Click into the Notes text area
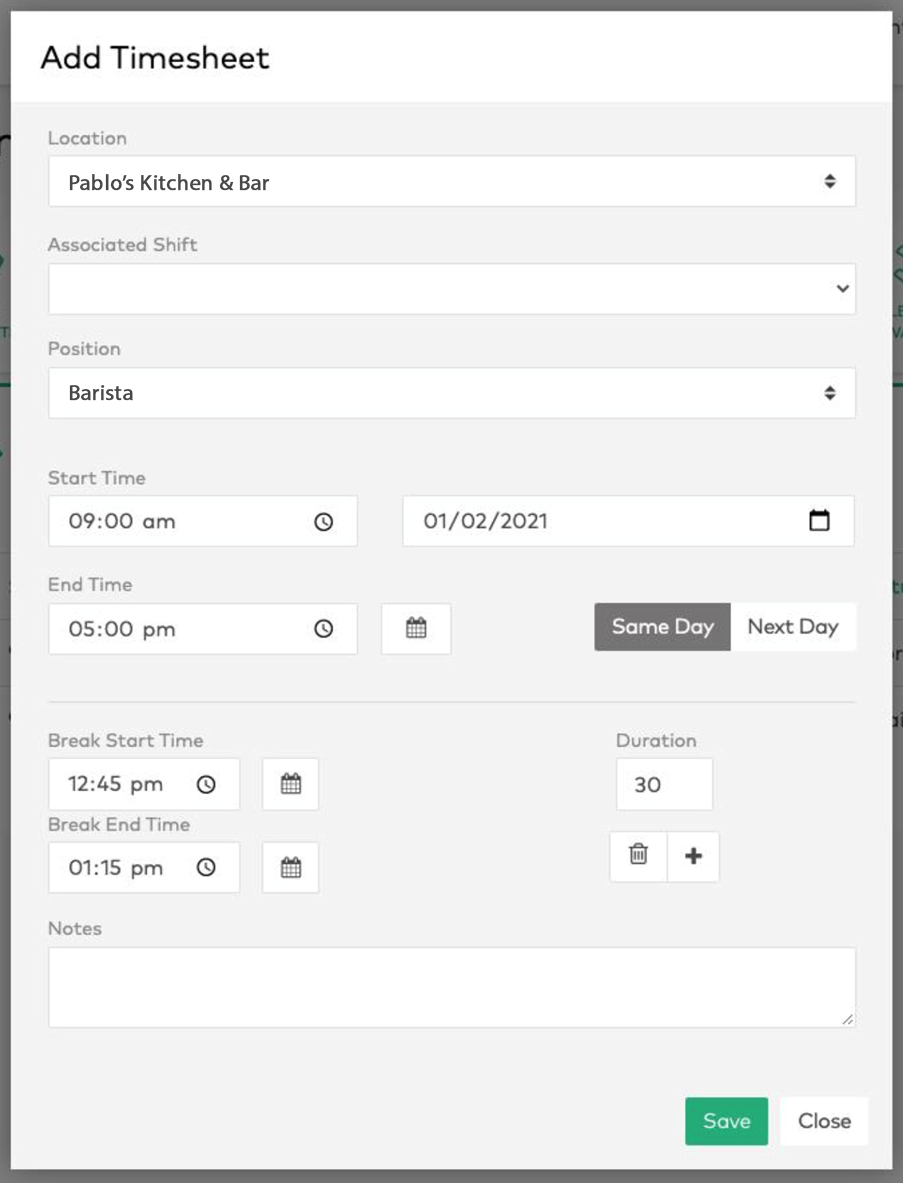 [x=452, y=987]
